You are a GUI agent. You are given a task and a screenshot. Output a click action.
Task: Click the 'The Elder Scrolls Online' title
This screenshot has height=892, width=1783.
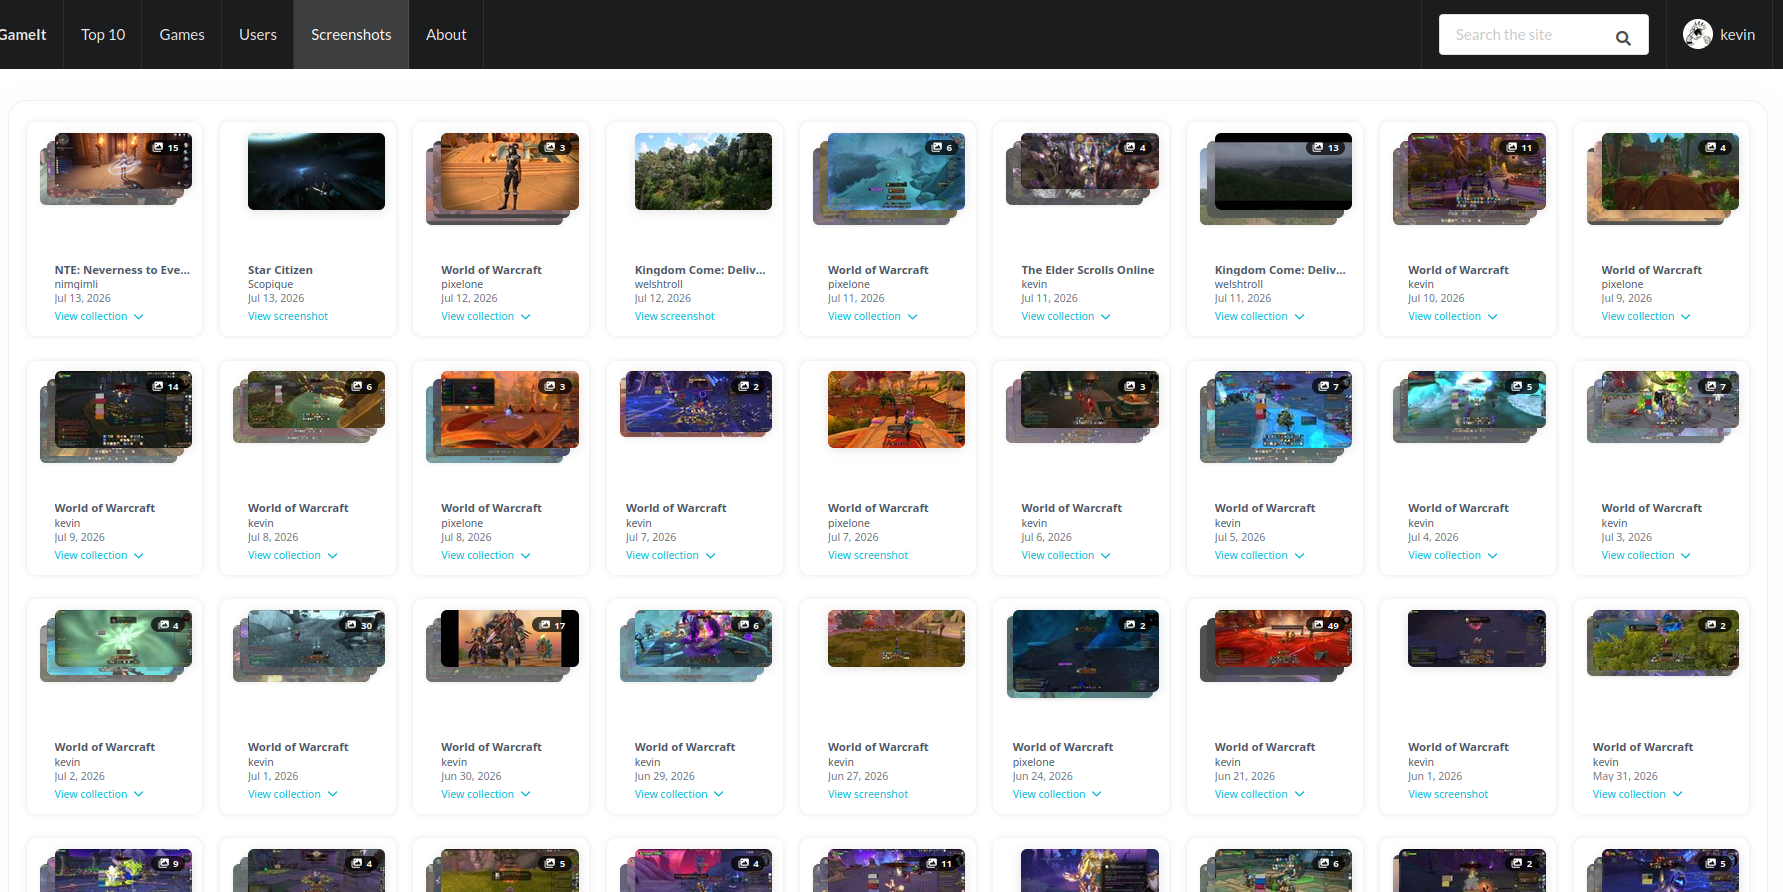pyautogui.click(x=1087, y=270)
